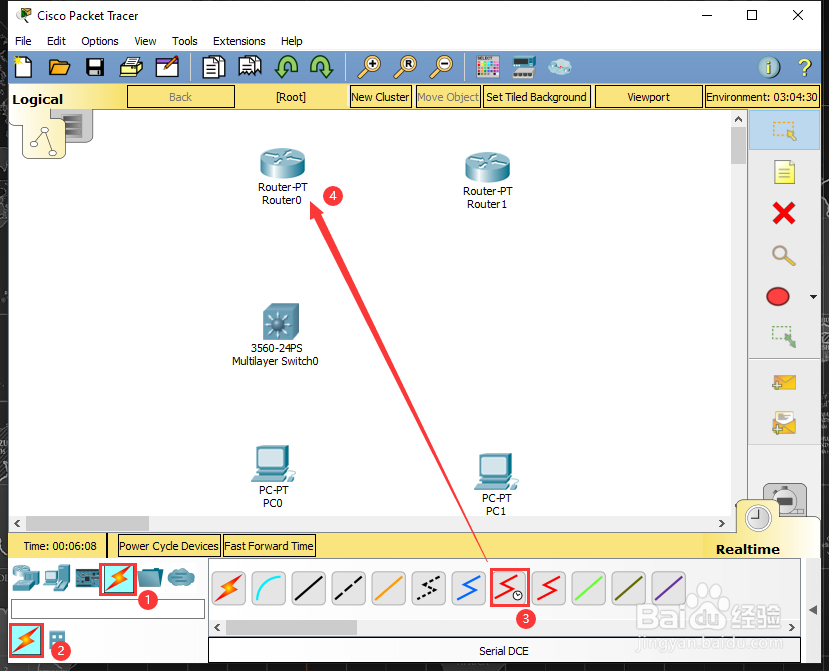Click the device search input field

(108, 609)
